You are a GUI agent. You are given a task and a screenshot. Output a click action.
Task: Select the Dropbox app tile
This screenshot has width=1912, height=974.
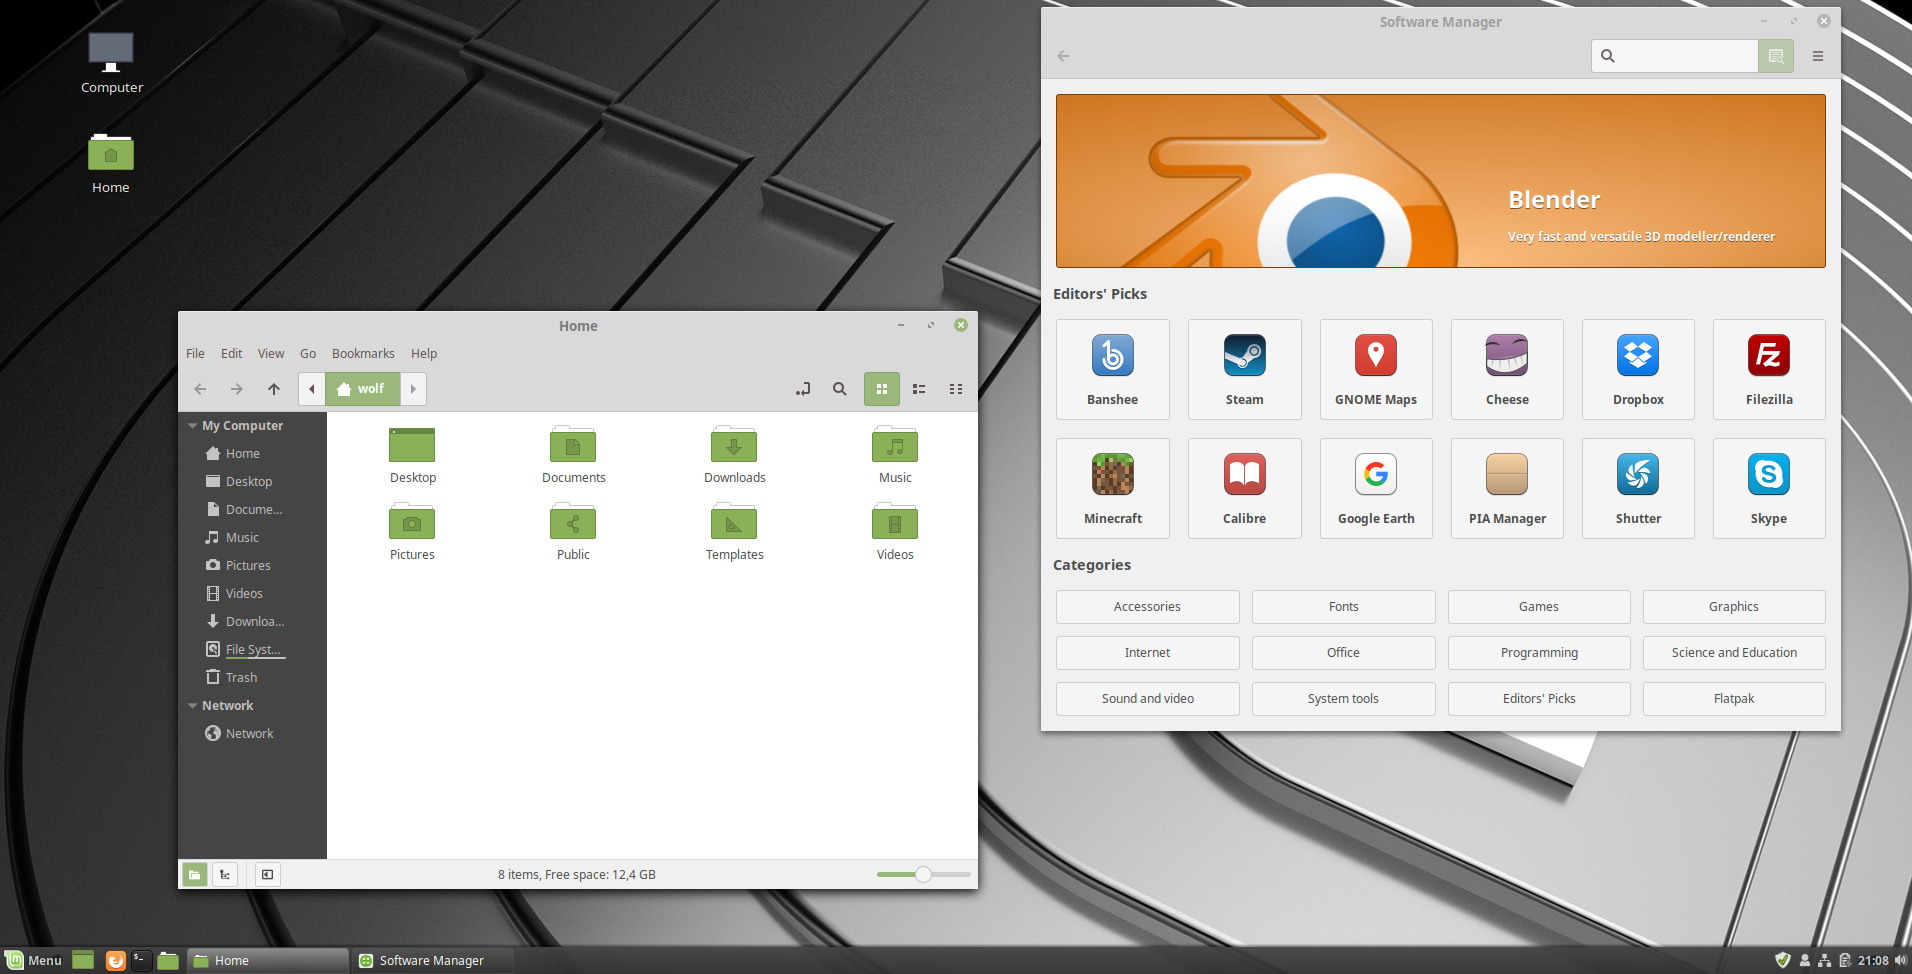coord(1638,369)
